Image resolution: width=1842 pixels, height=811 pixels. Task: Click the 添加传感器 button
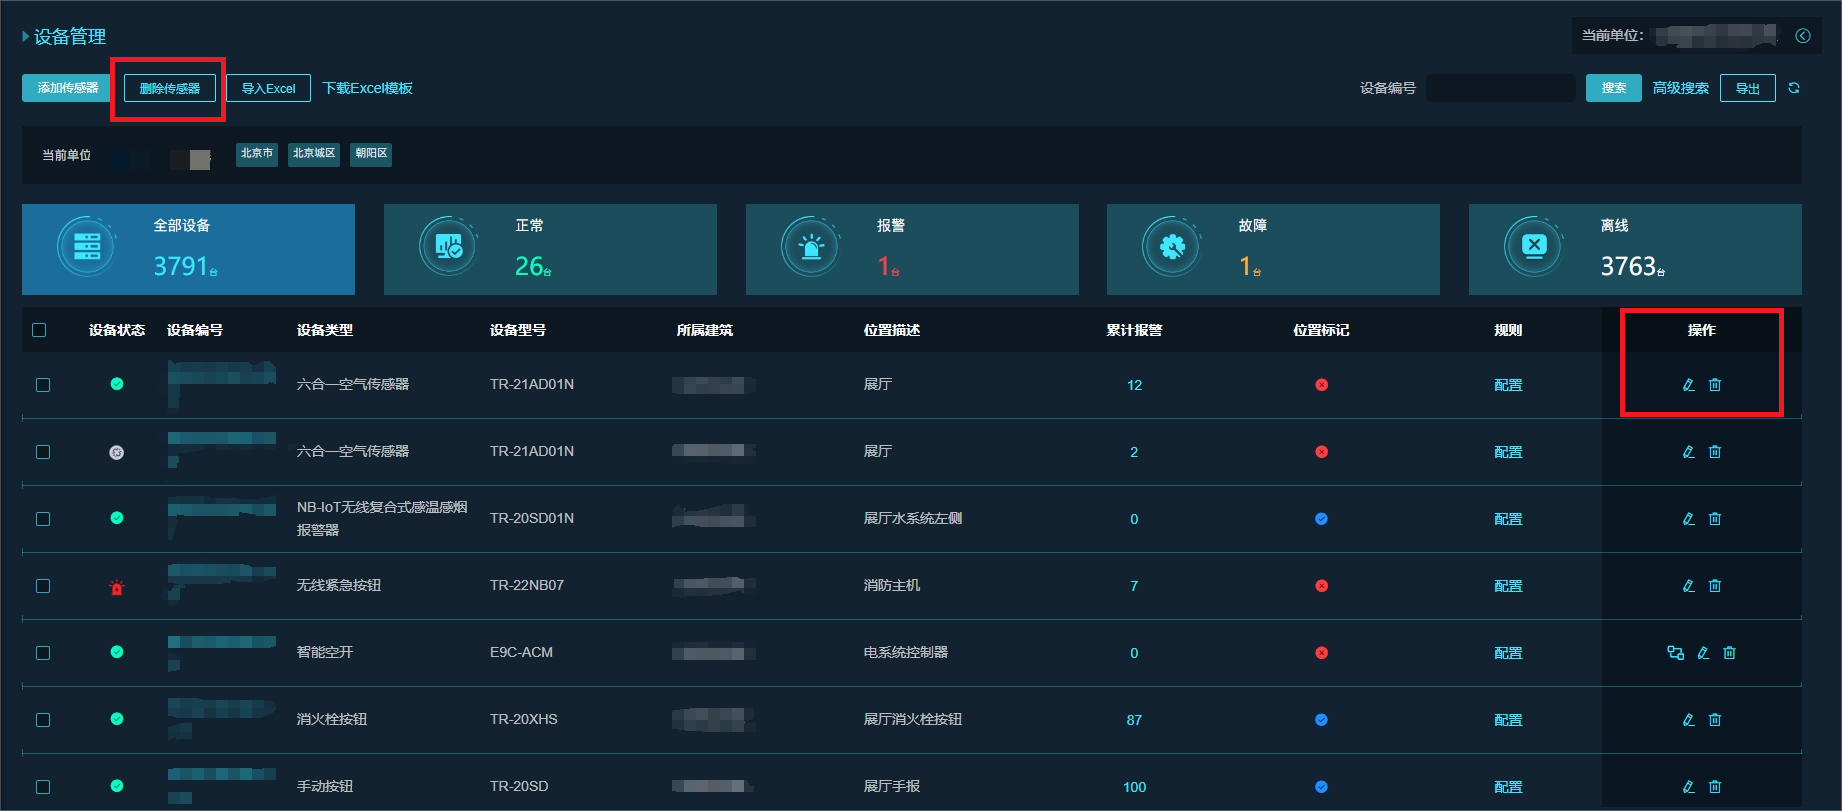pos(67,88)
